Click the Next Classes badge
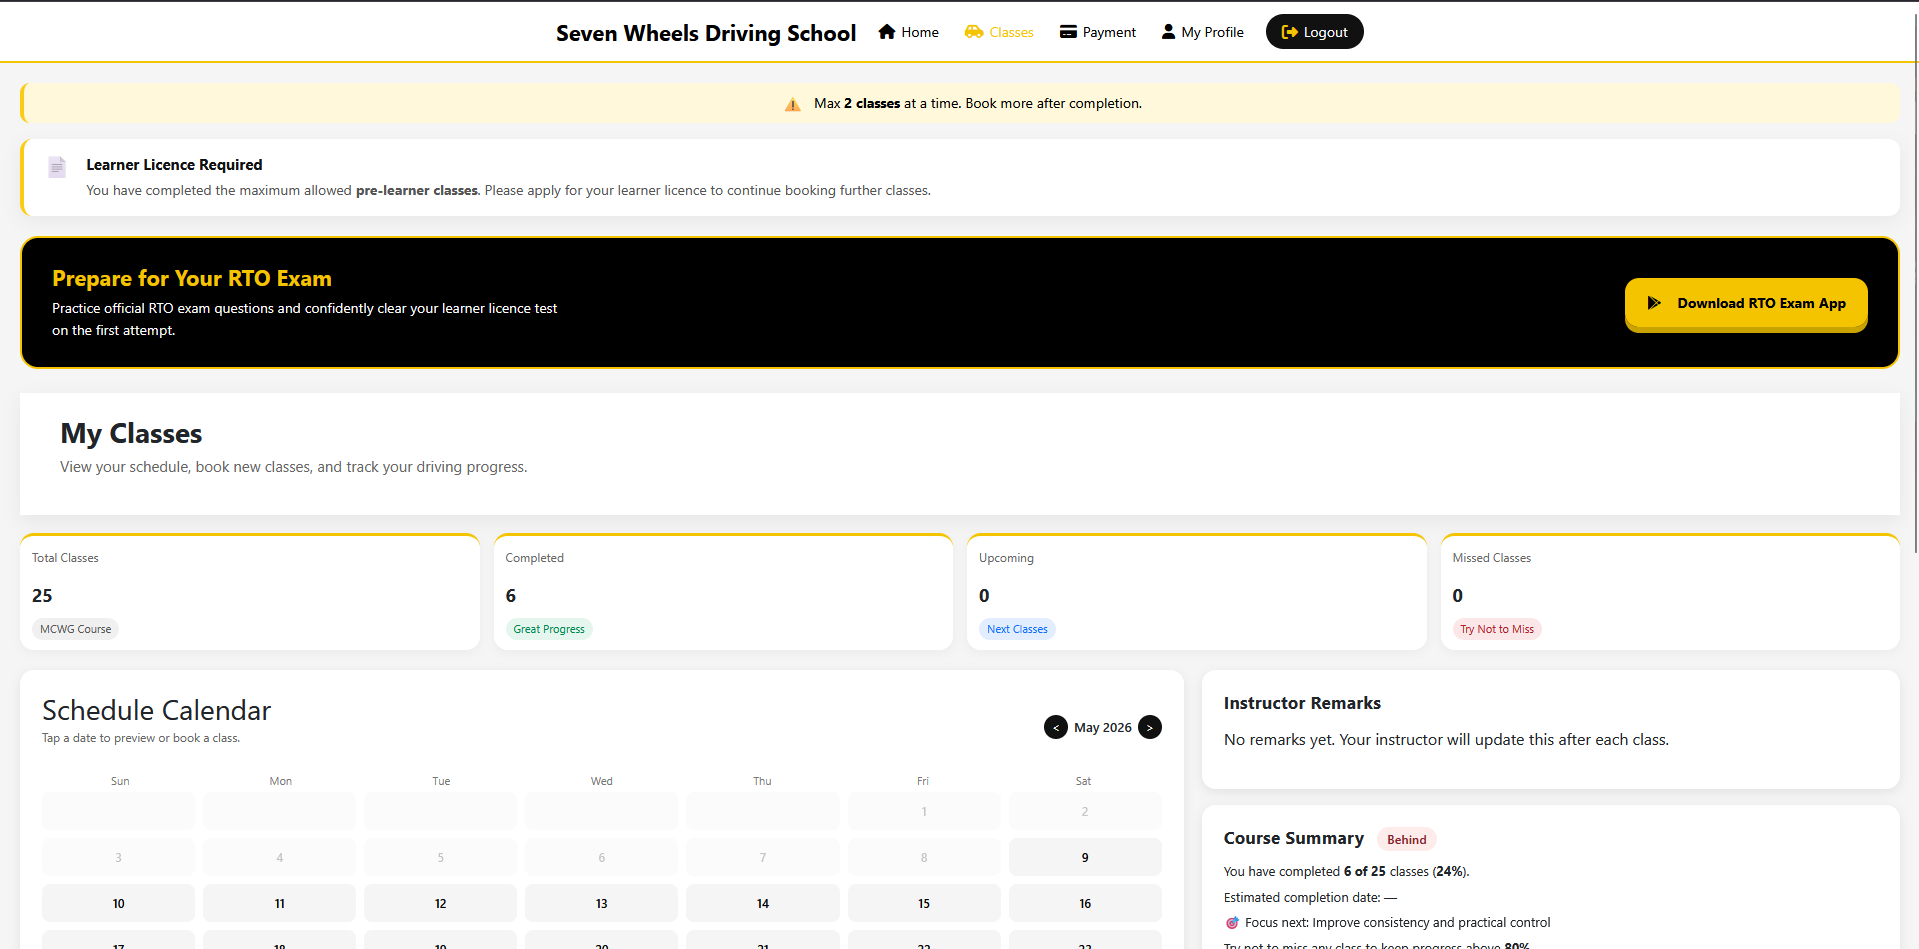 (1017, 629)
